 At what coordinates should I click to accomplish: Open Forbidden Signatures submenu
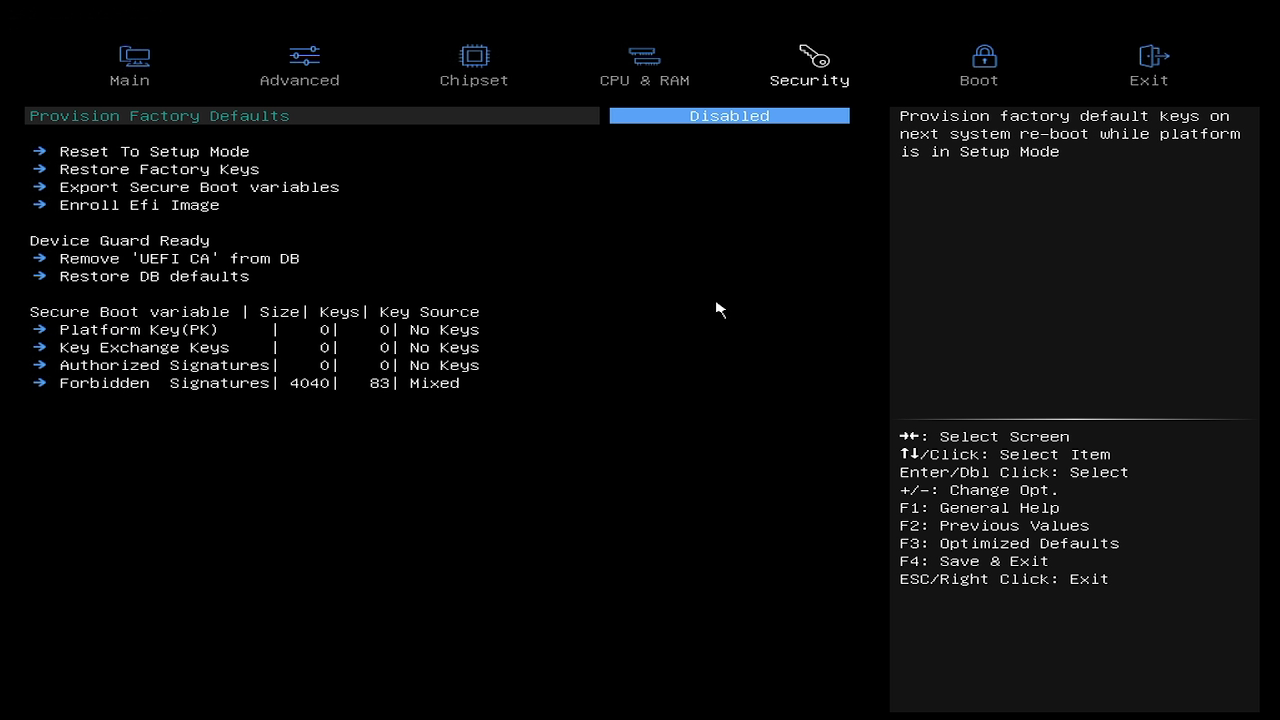tap(164, 384)
